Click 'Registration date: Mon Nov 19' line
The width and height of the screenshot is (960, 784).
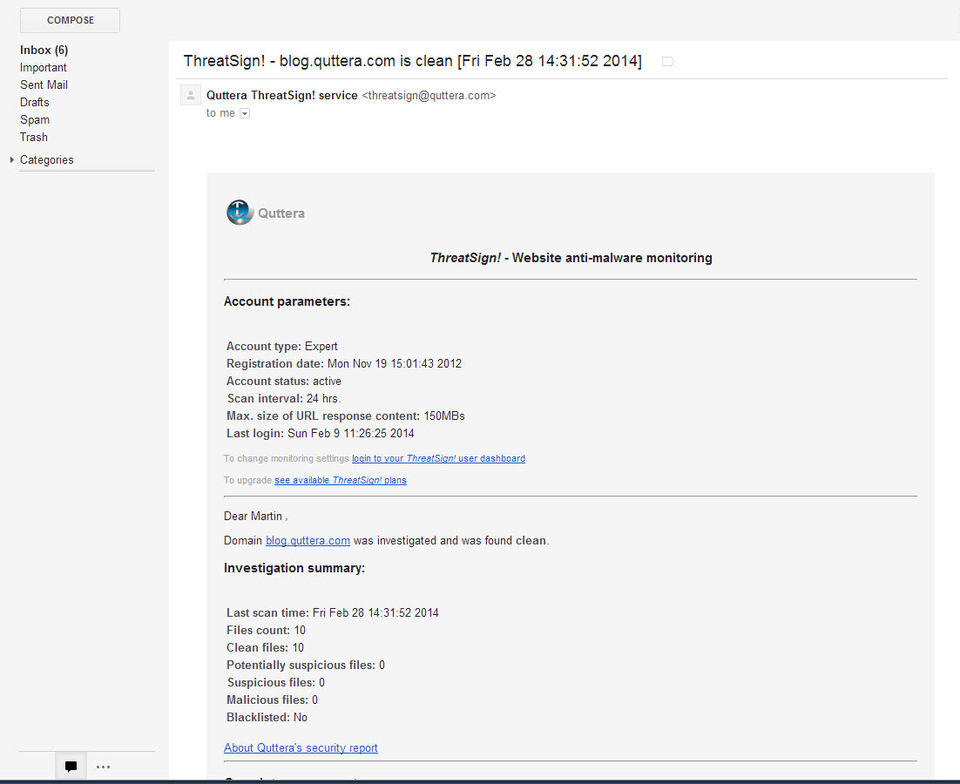pyautogui.click(x=344, y=364)
